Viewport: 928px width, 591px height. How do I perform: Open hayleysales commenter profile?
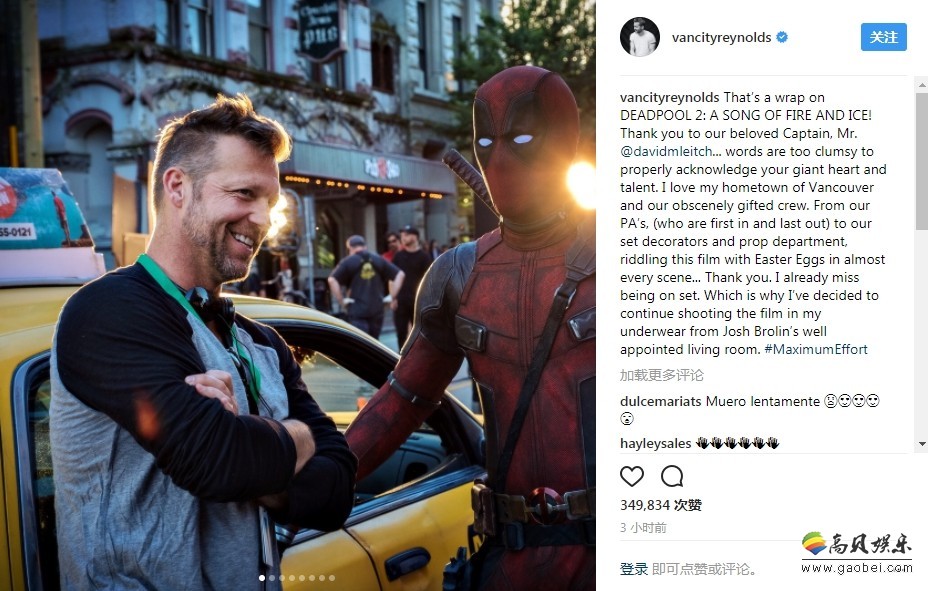point(655,443)
